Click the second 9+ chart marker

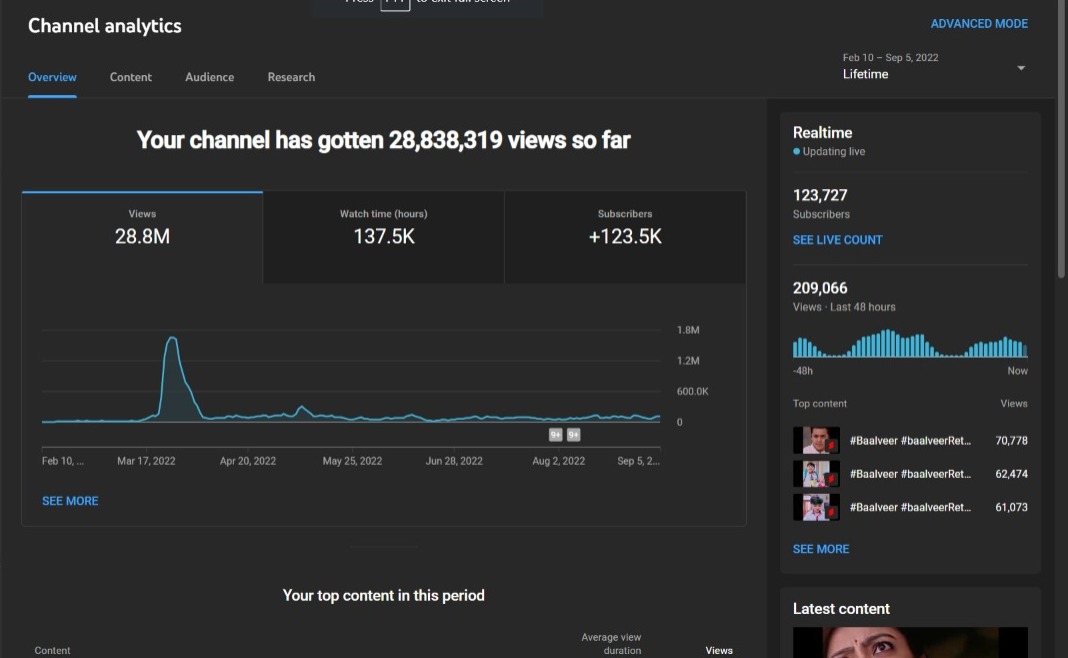[x=574, y=435]
